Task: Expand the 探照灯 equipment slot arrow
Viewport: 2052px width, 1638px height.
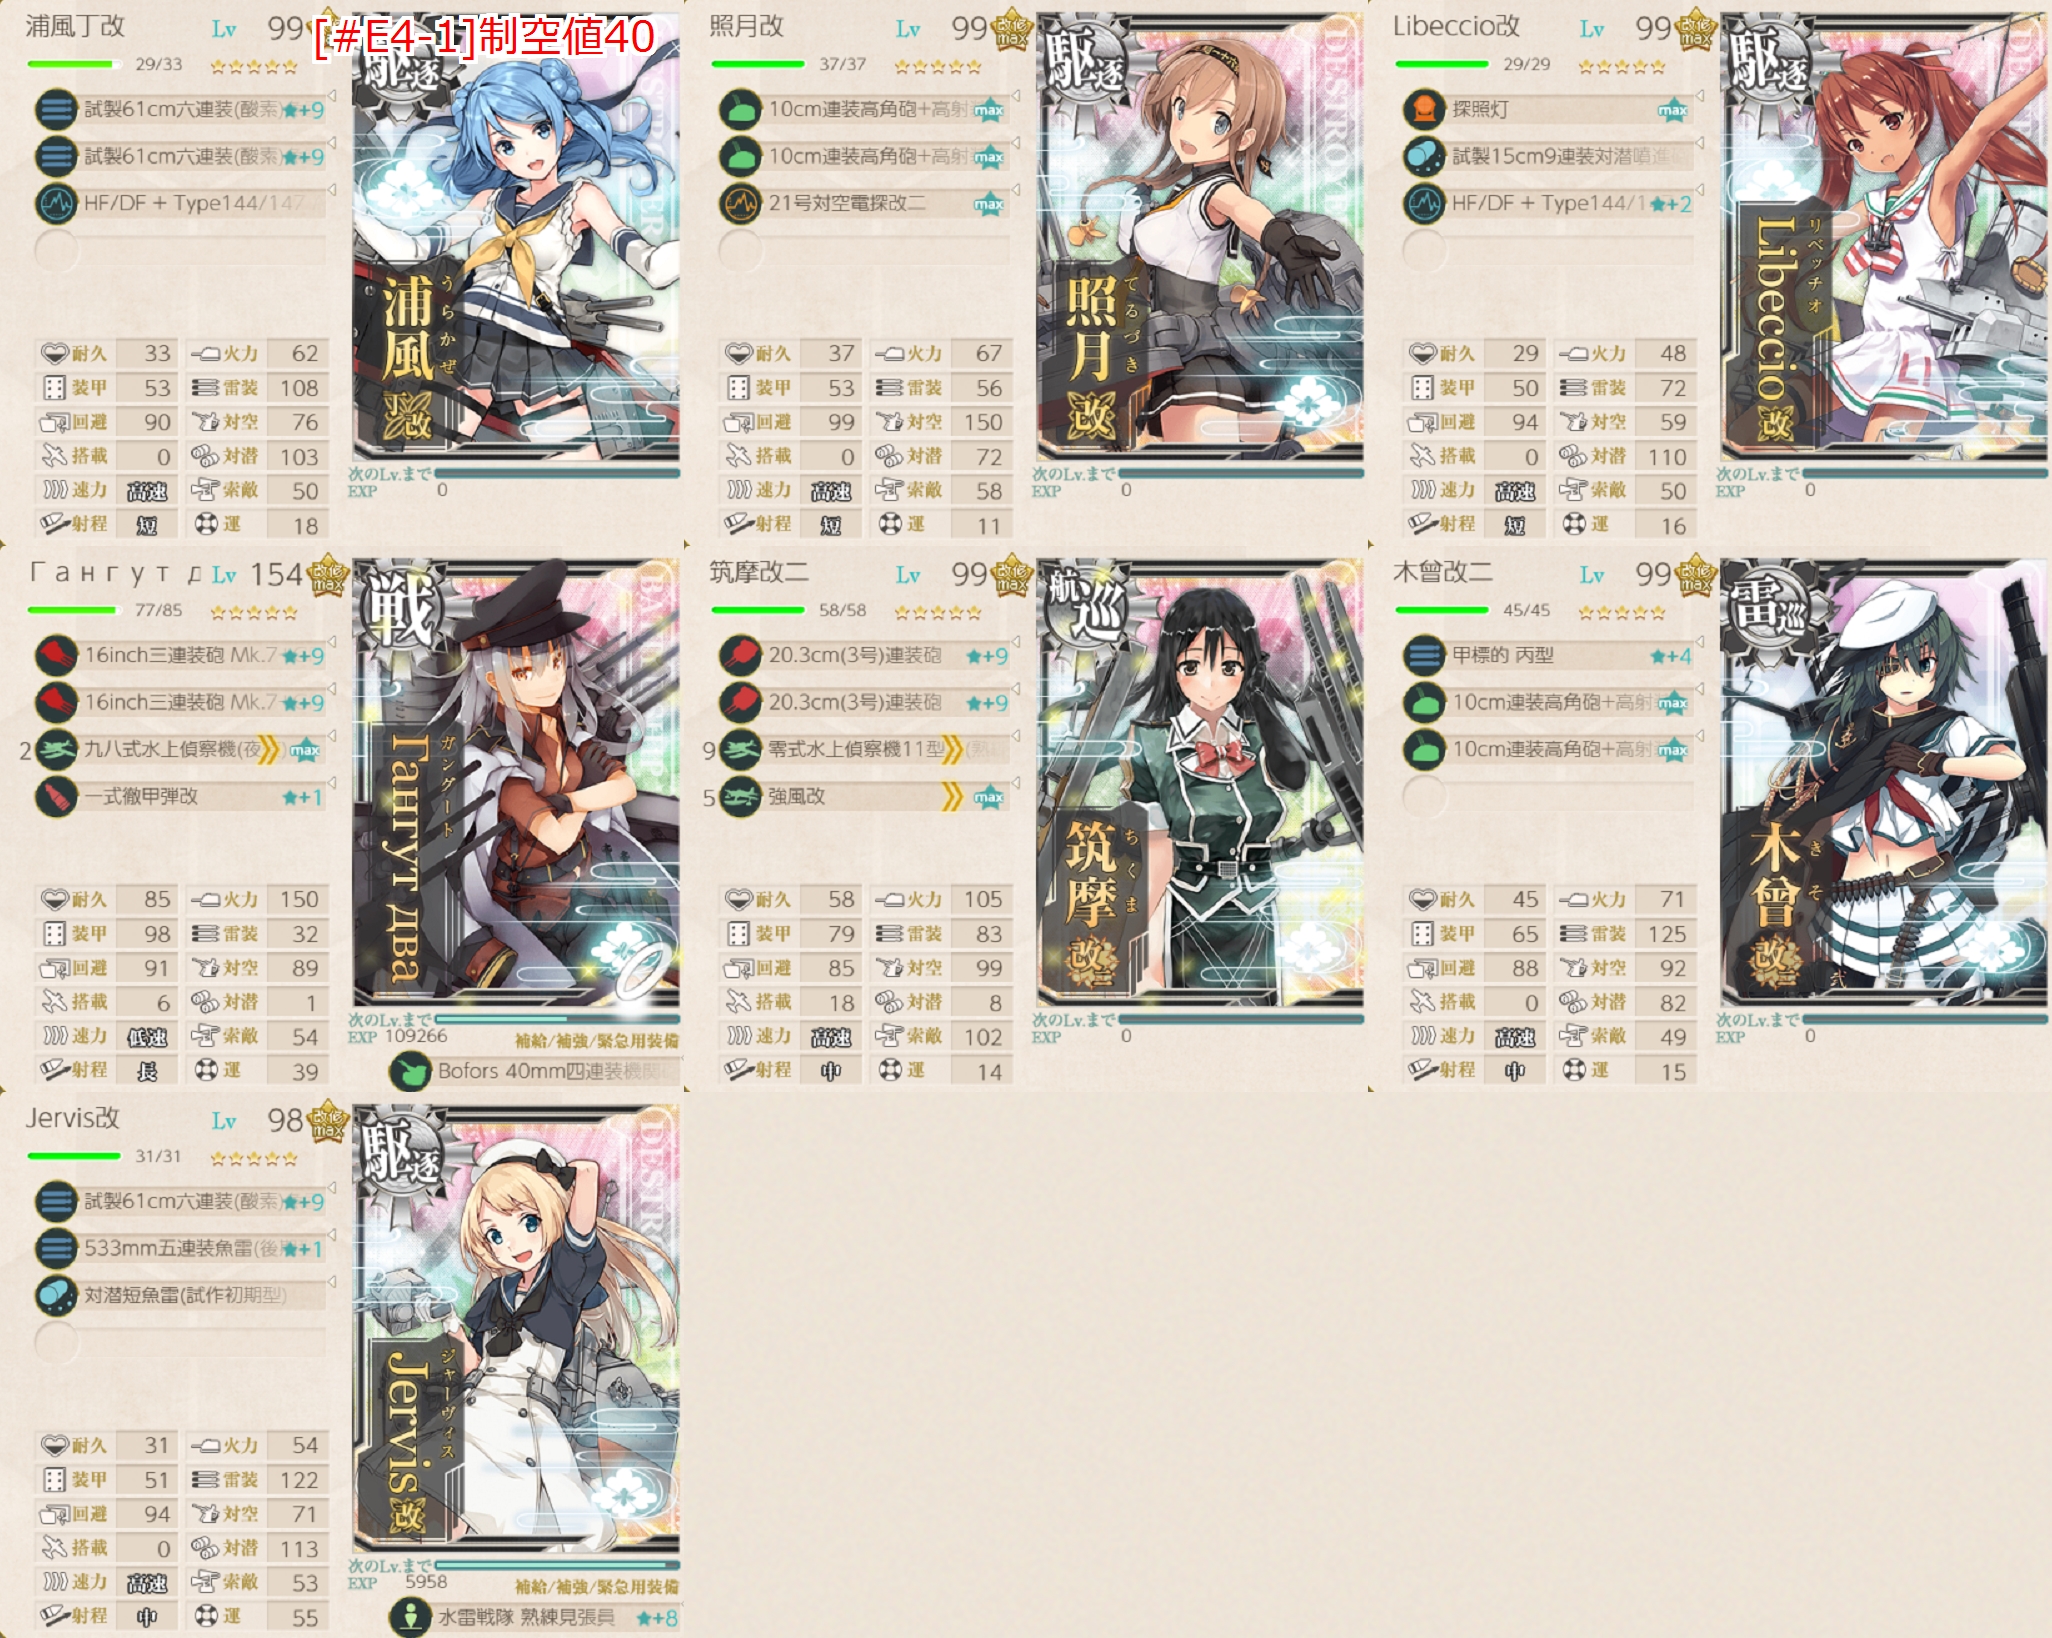Action: (x=1699, y=96)
